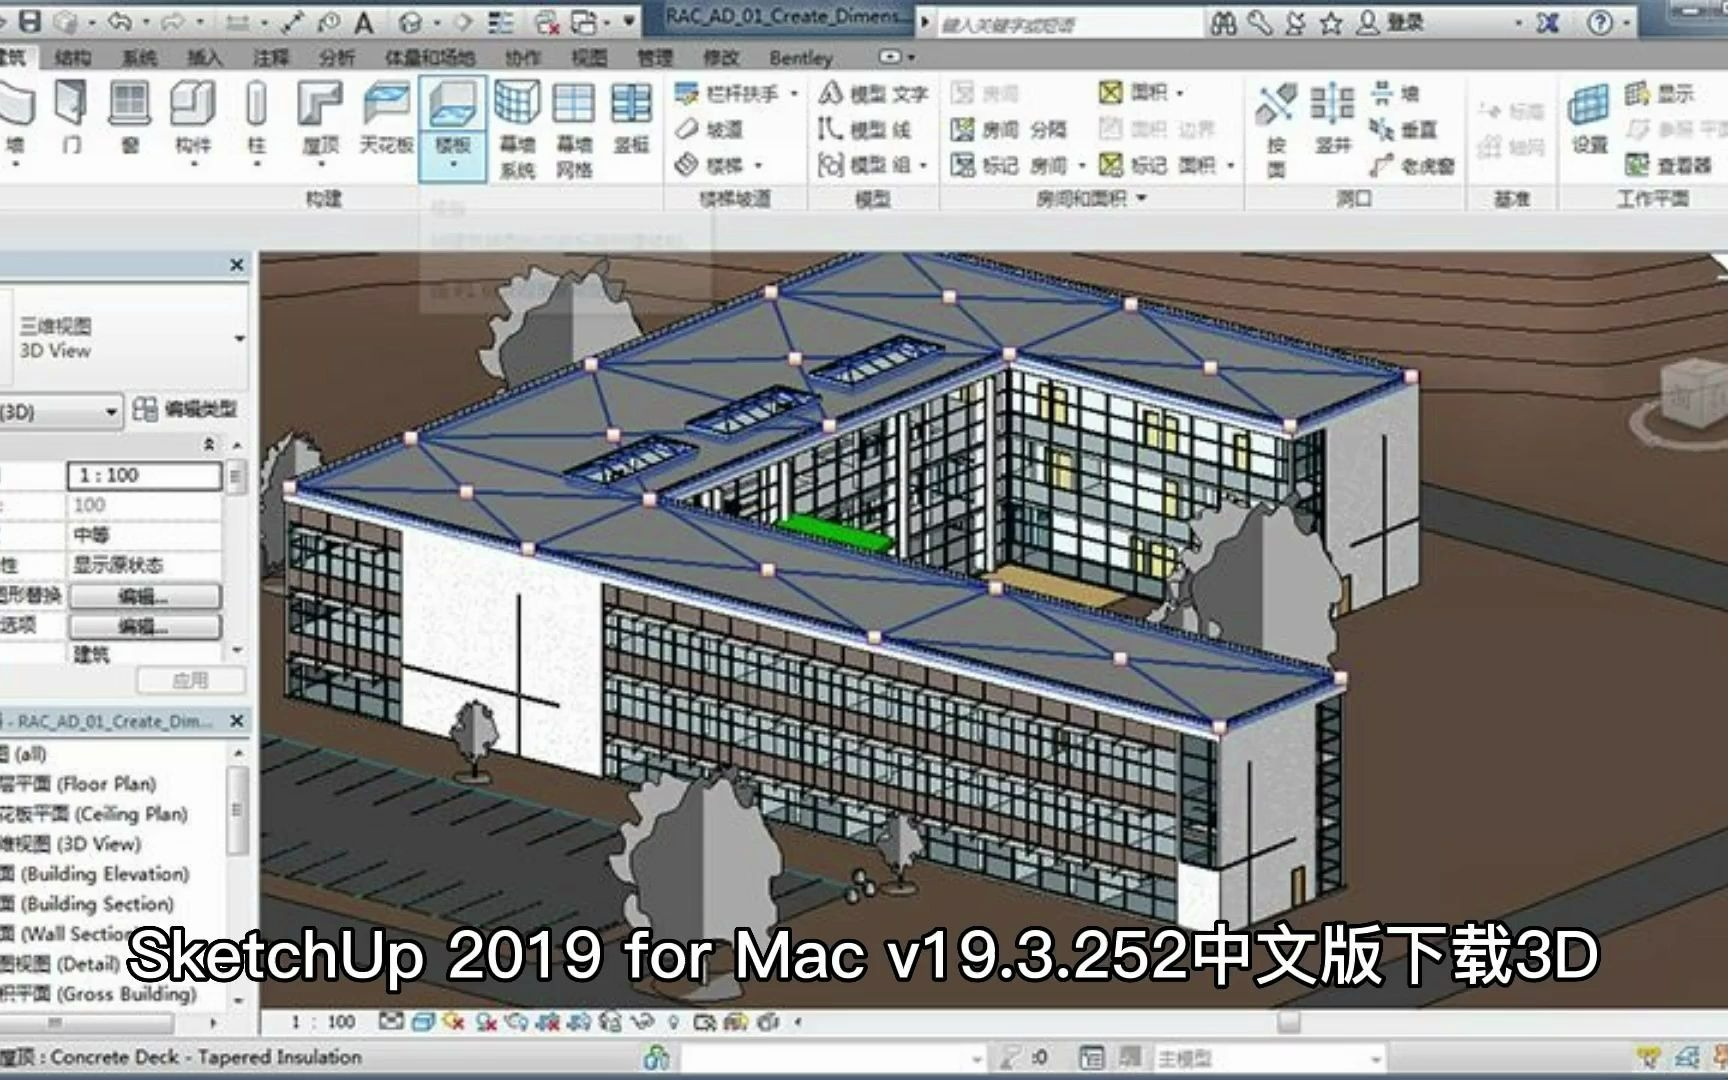Open the Systems (系统) ribbon tab
Screen dimensions: 1728x1080
pyautogui.click(x=138, y=58)
